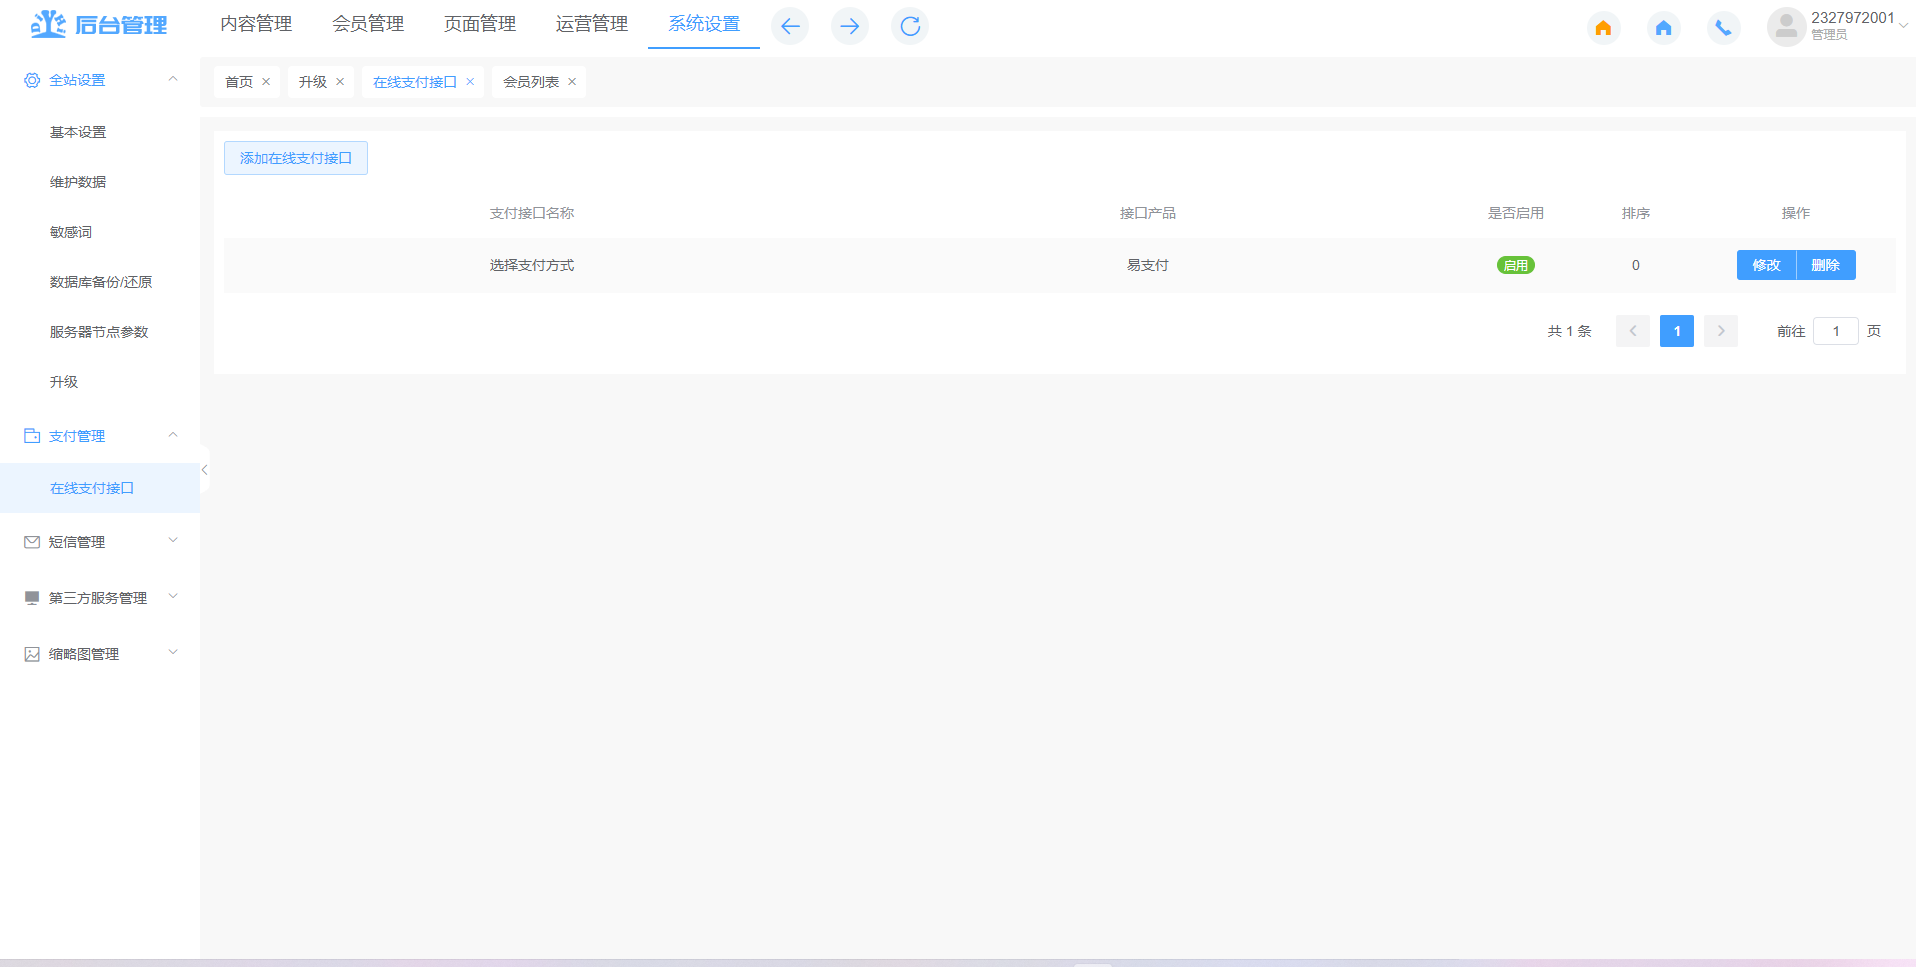Open 敏感词 in sidebar
The image size is (1916, 967).
(x=71, y=232)
